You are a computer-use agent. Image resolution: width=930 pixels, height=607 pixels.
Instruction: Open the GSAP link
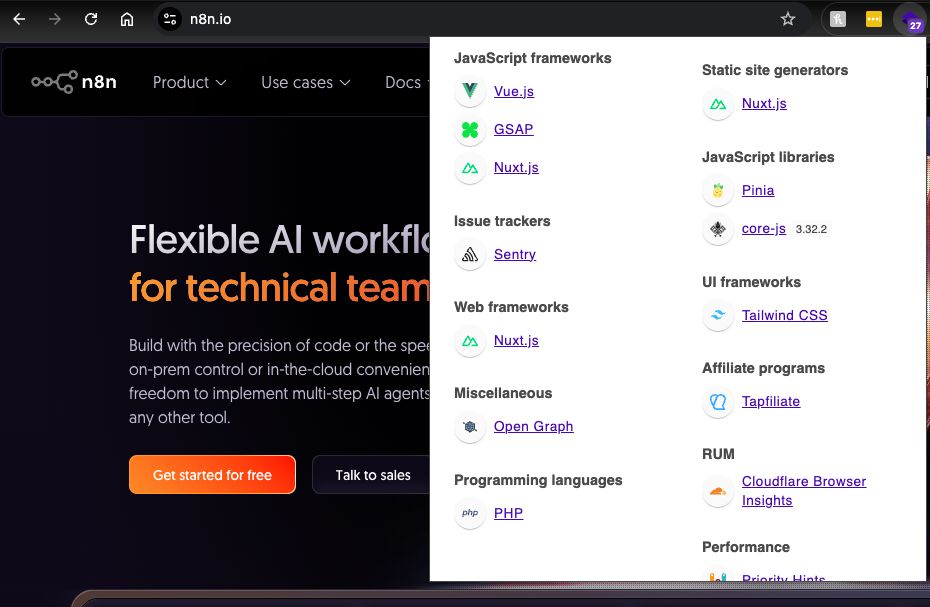pyautogui.click(x=514, y=129)
